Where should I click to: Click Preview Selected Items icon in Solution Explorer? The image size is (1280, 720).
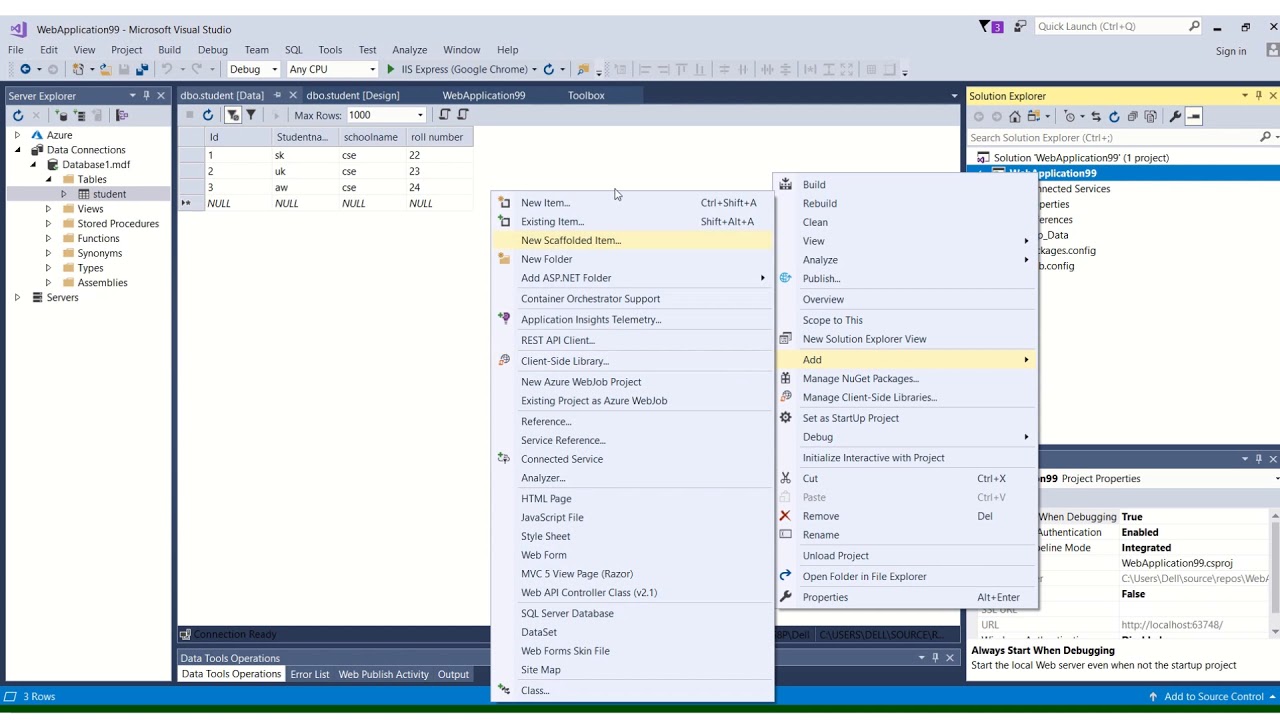click(x=1194, y=117)
